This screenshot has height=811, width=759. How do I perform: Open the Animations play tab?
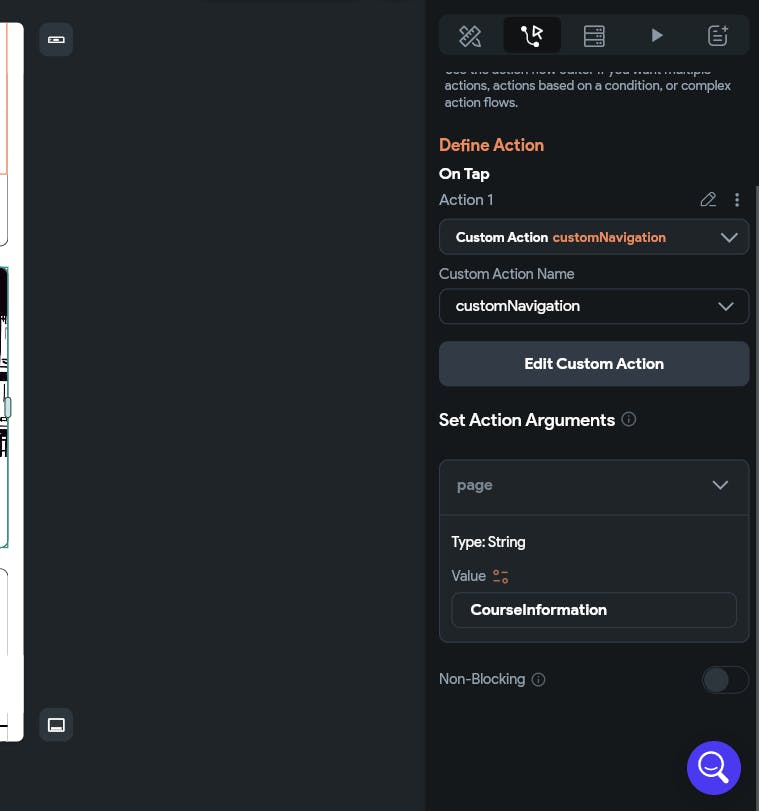[x=656, y=36]
